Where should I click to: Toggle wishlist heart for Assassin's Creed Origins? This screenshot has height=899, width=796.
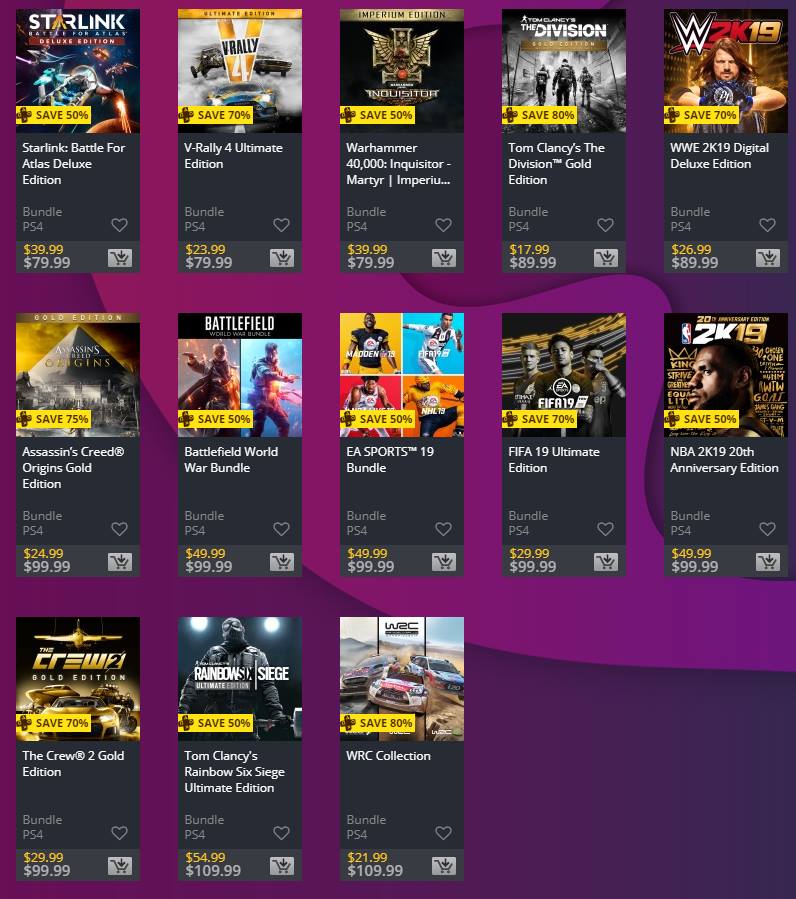coord(119,529)
